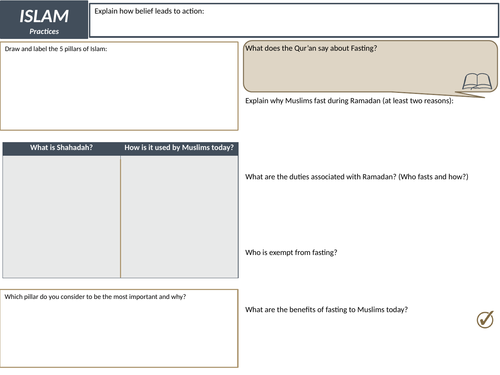The image size is (500, 375).
Task: Click 'What are the duties associated with Ramadan?'
Action: [357, 177]
